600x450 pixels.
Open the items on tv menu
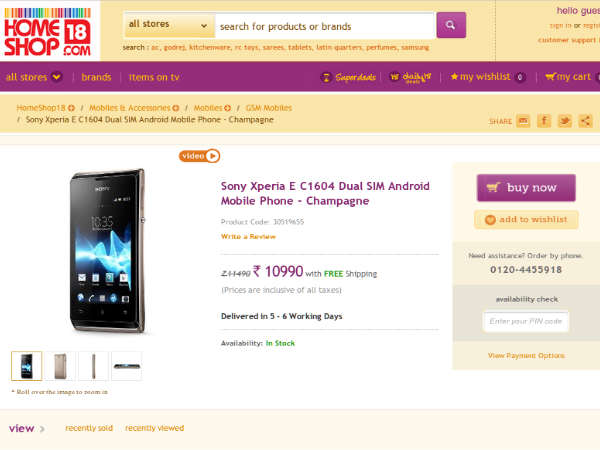(x=154, y=77)
